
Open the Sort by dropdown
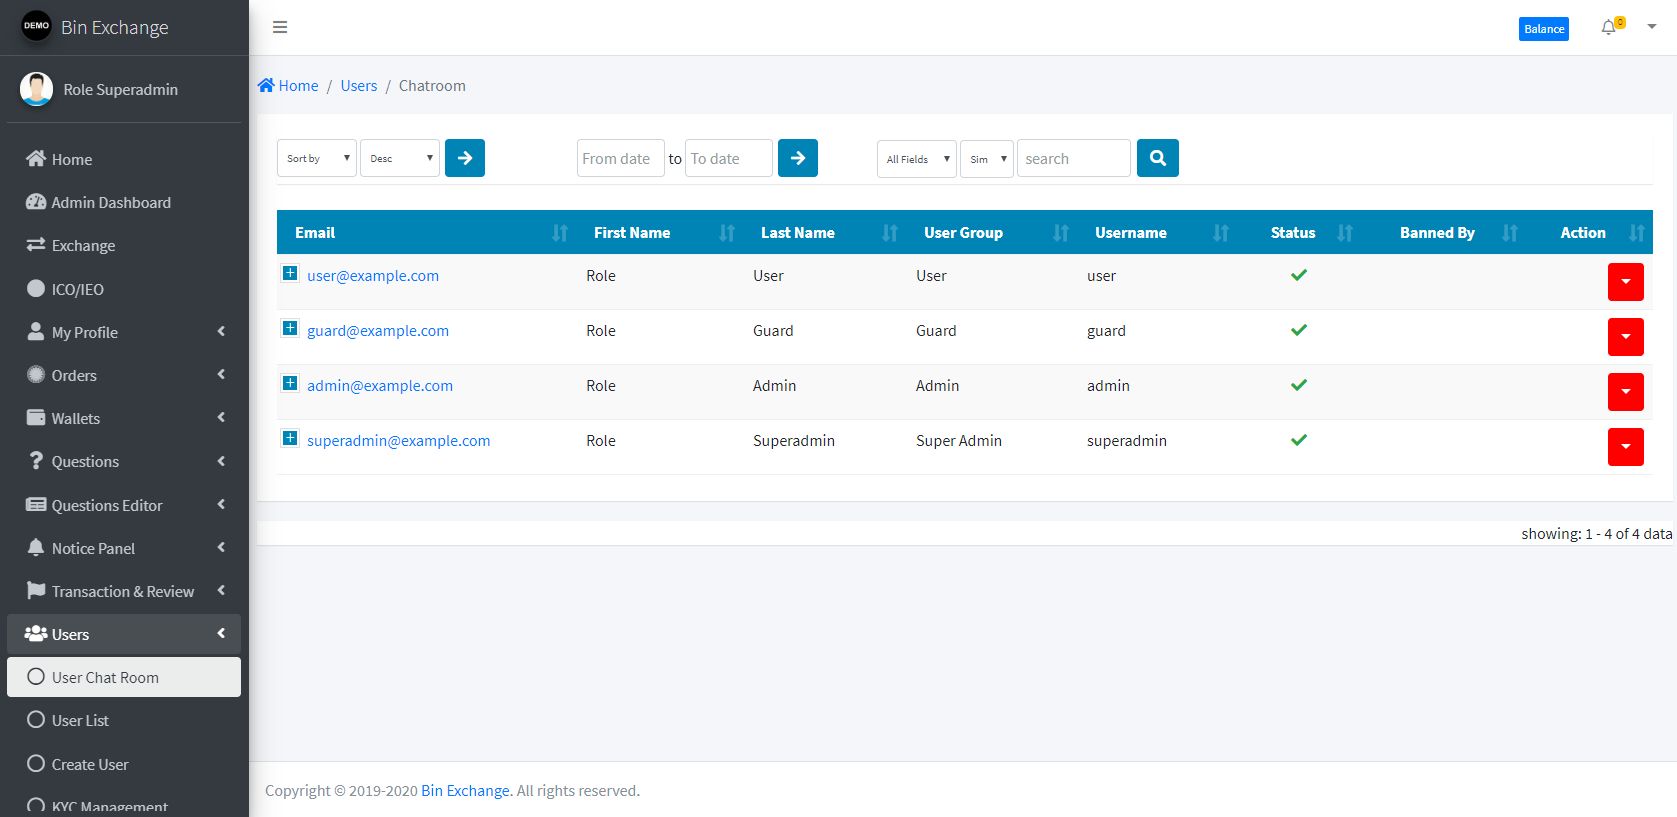(x=317, y=158)
